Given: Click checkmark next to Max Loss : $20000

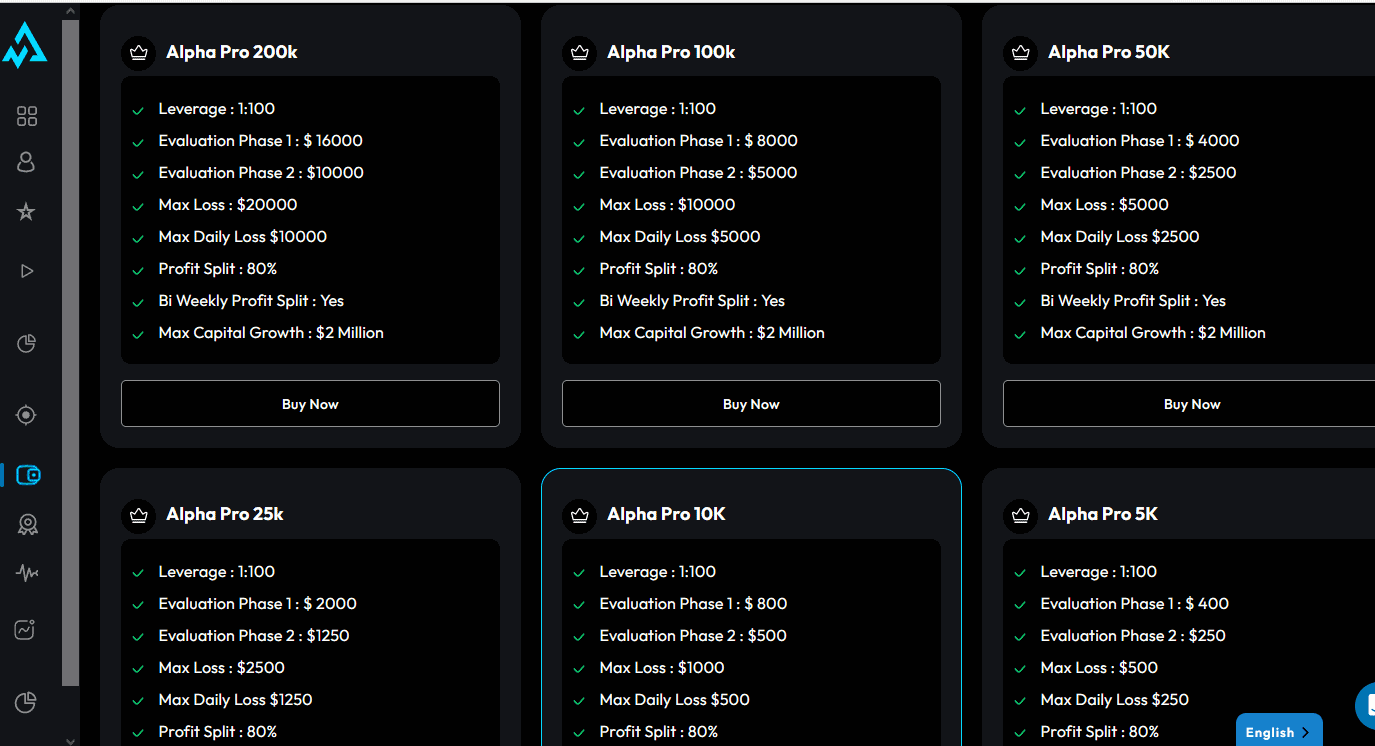Looking at the screenshot, I should [138, 206].
